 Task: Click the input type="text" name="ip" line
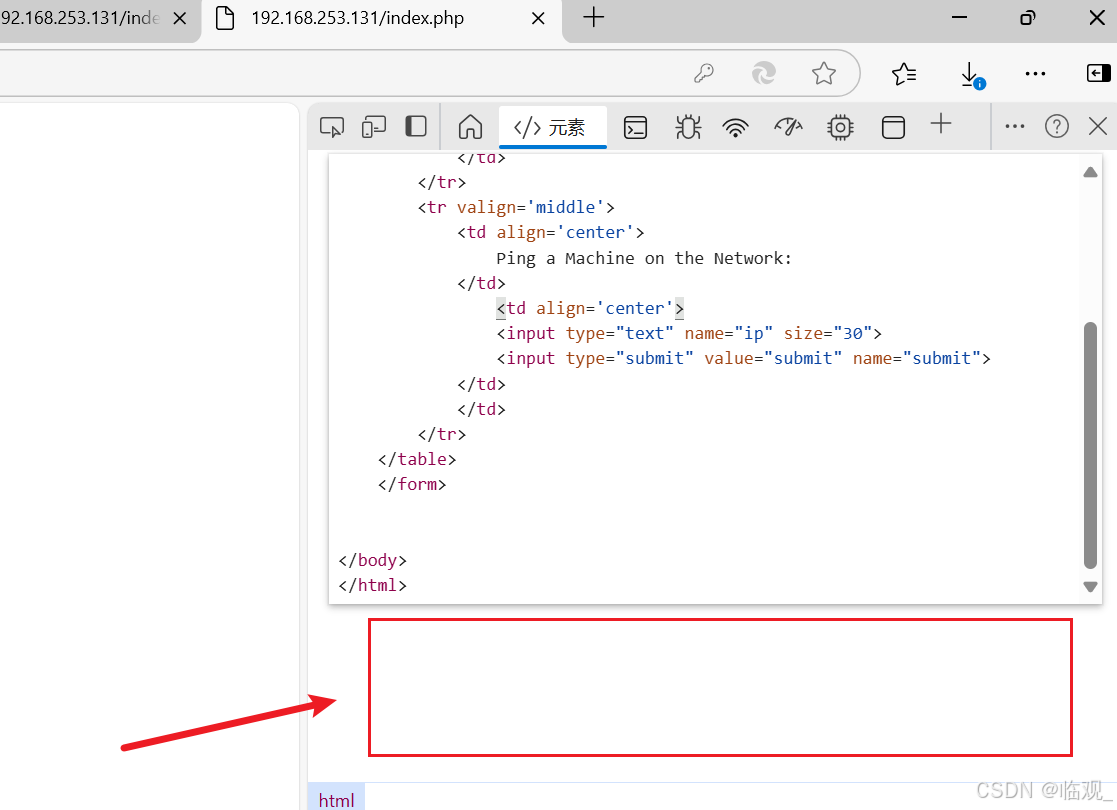(x=688, y=333)
